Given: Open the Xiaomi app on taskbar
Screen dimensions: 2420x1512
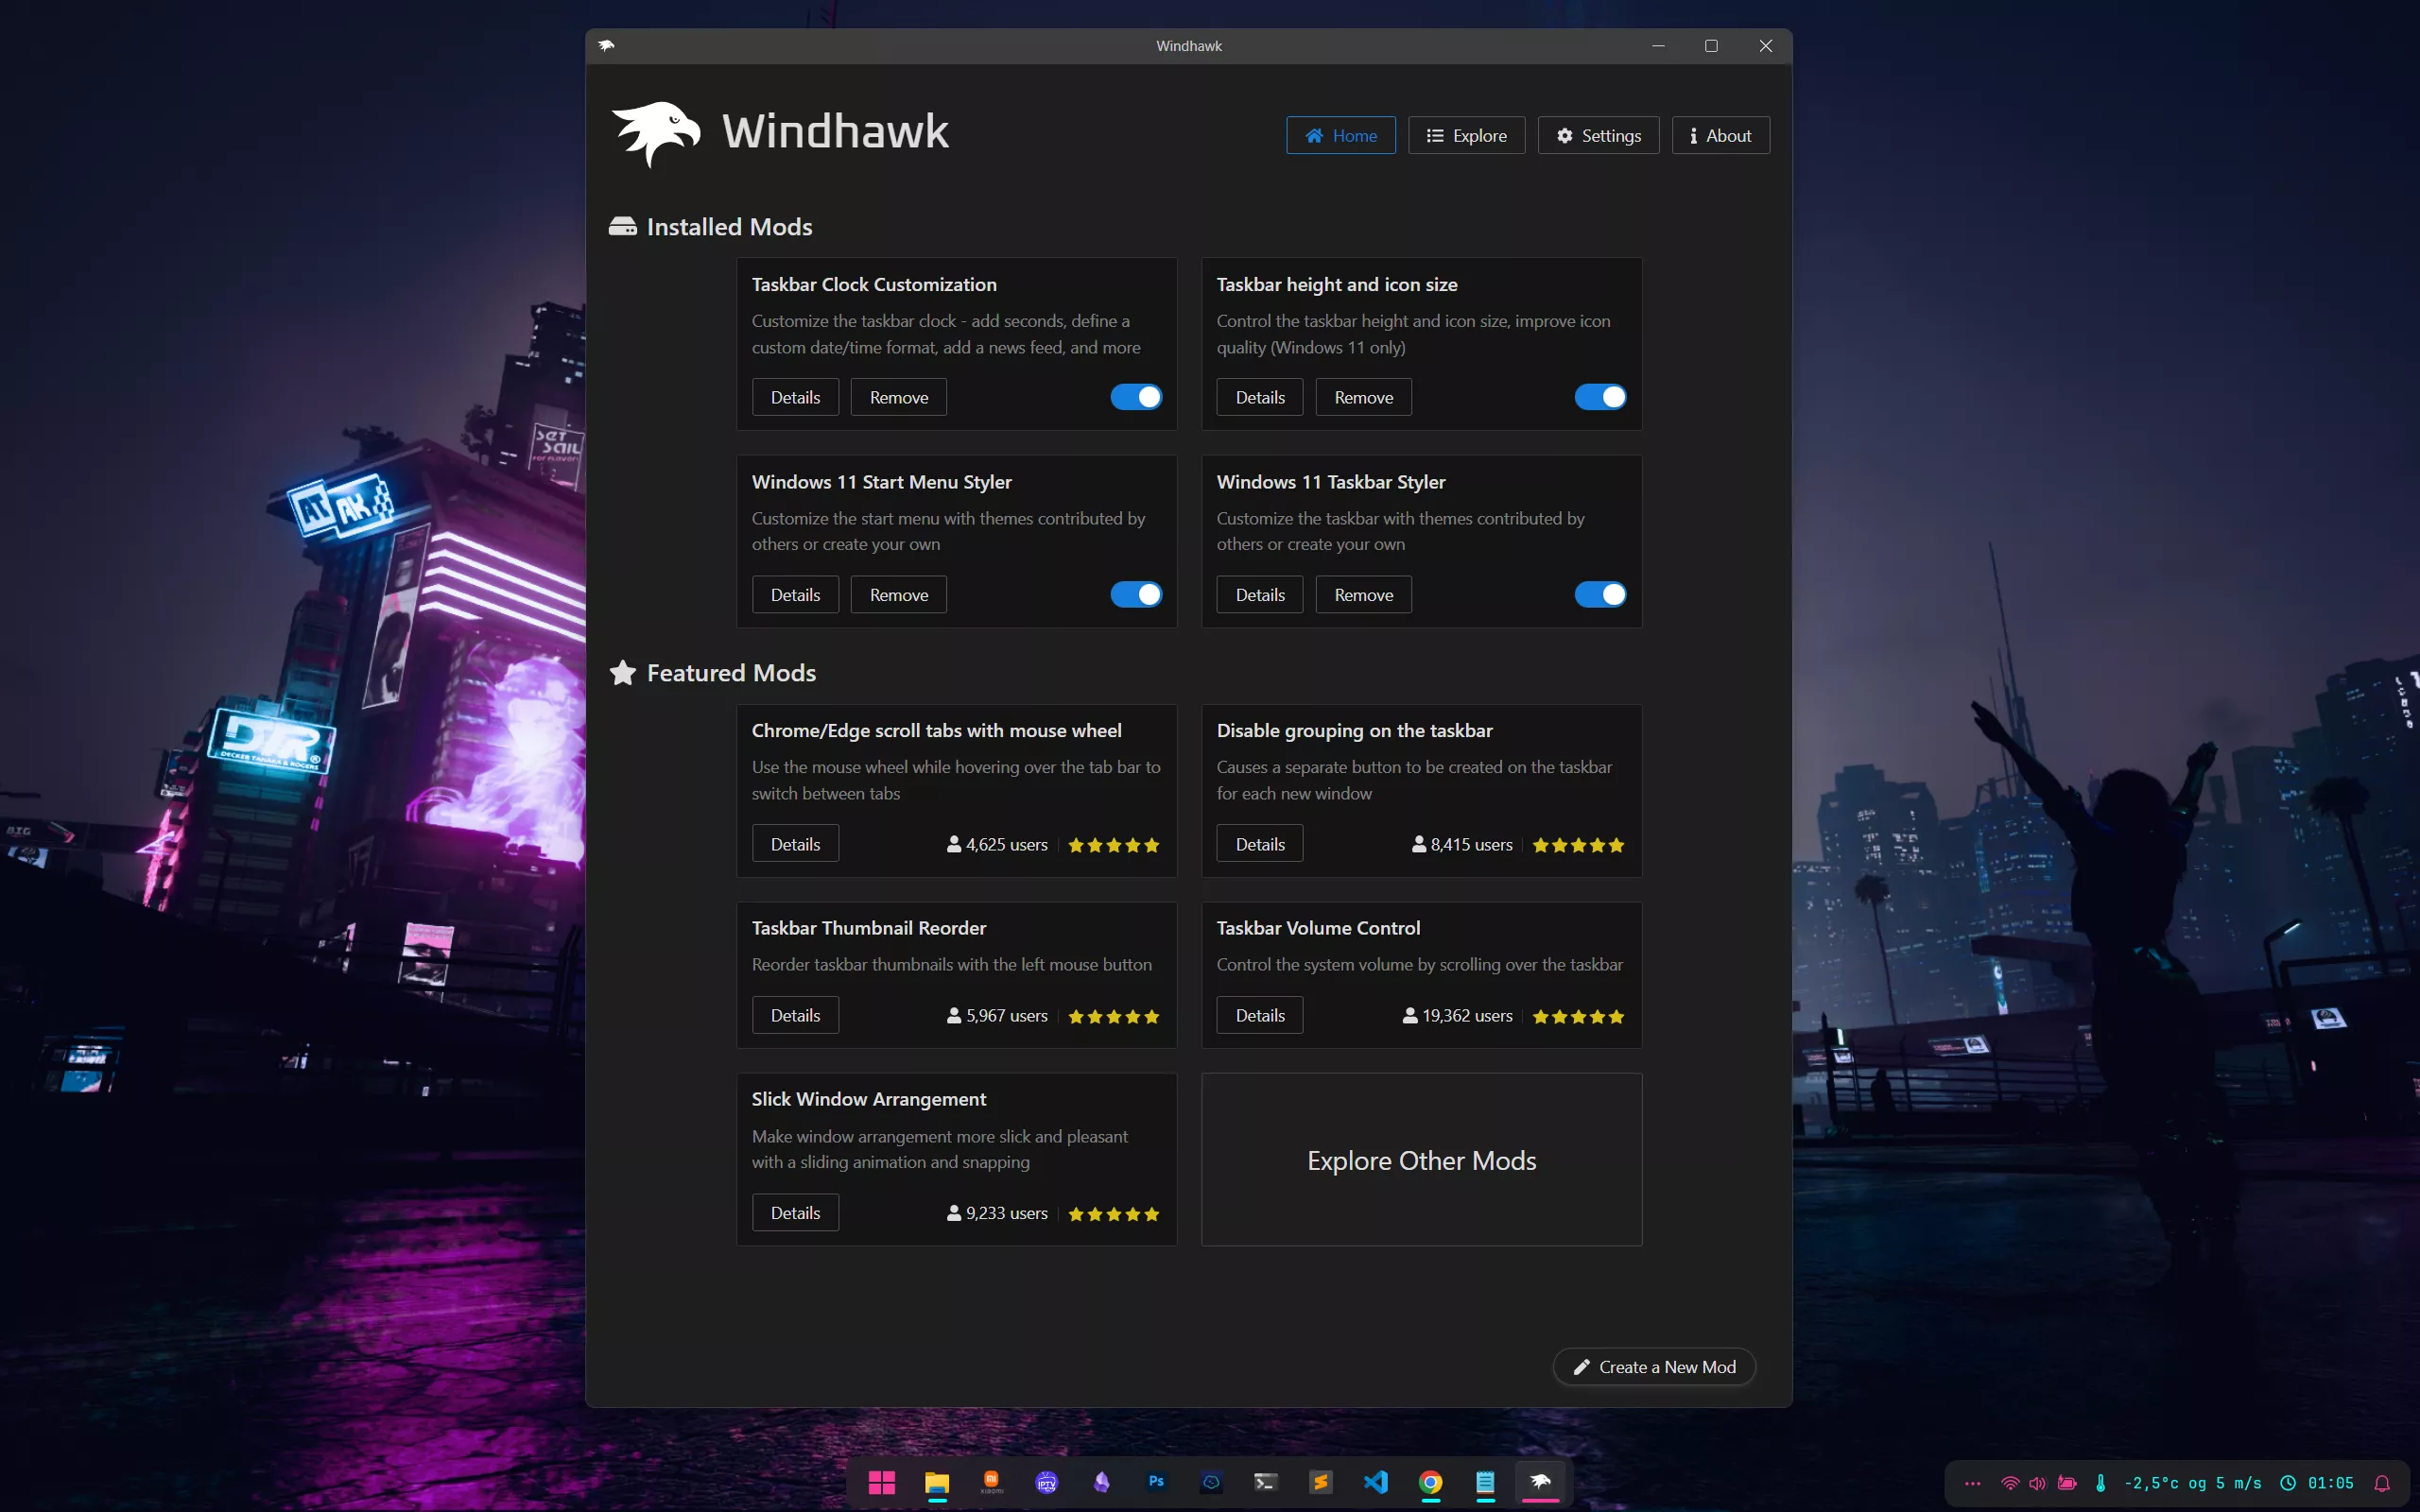Looking at the screenshot, I should point(991,1482).
